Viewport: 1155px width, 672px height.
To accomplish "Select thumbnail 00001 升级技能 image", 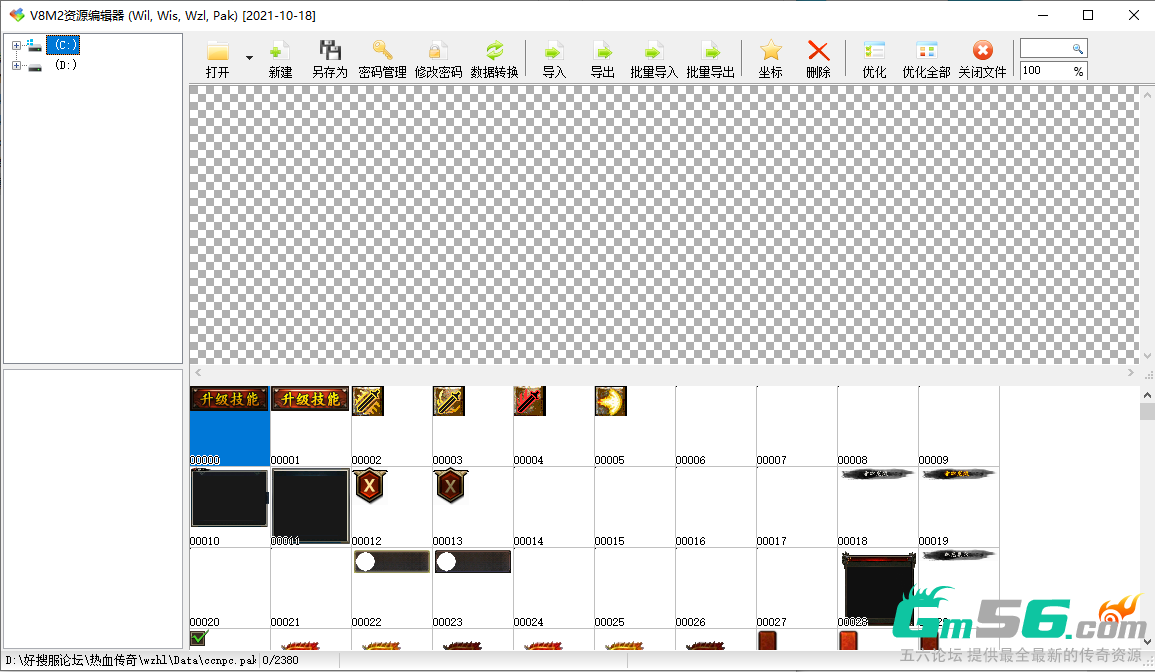I will (310, 399).
